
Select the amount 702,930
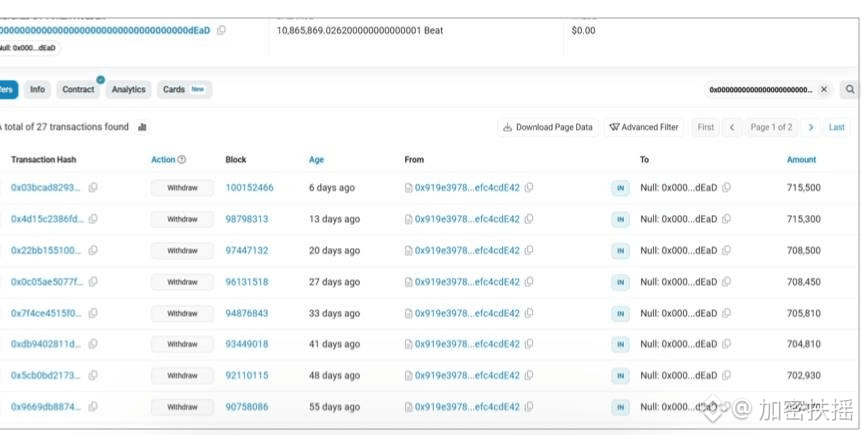(804, 375)
